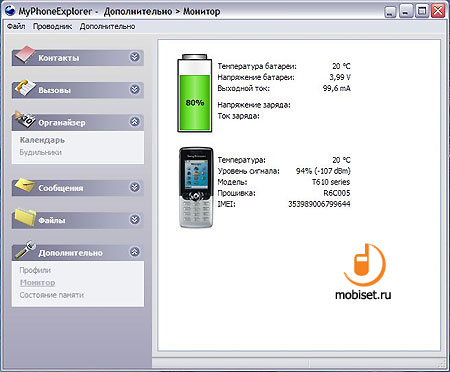Image resolution: width=450 pixels, height=372 pixels.
Task: Click the Контакты section header
Action: [x=78, y=58]
